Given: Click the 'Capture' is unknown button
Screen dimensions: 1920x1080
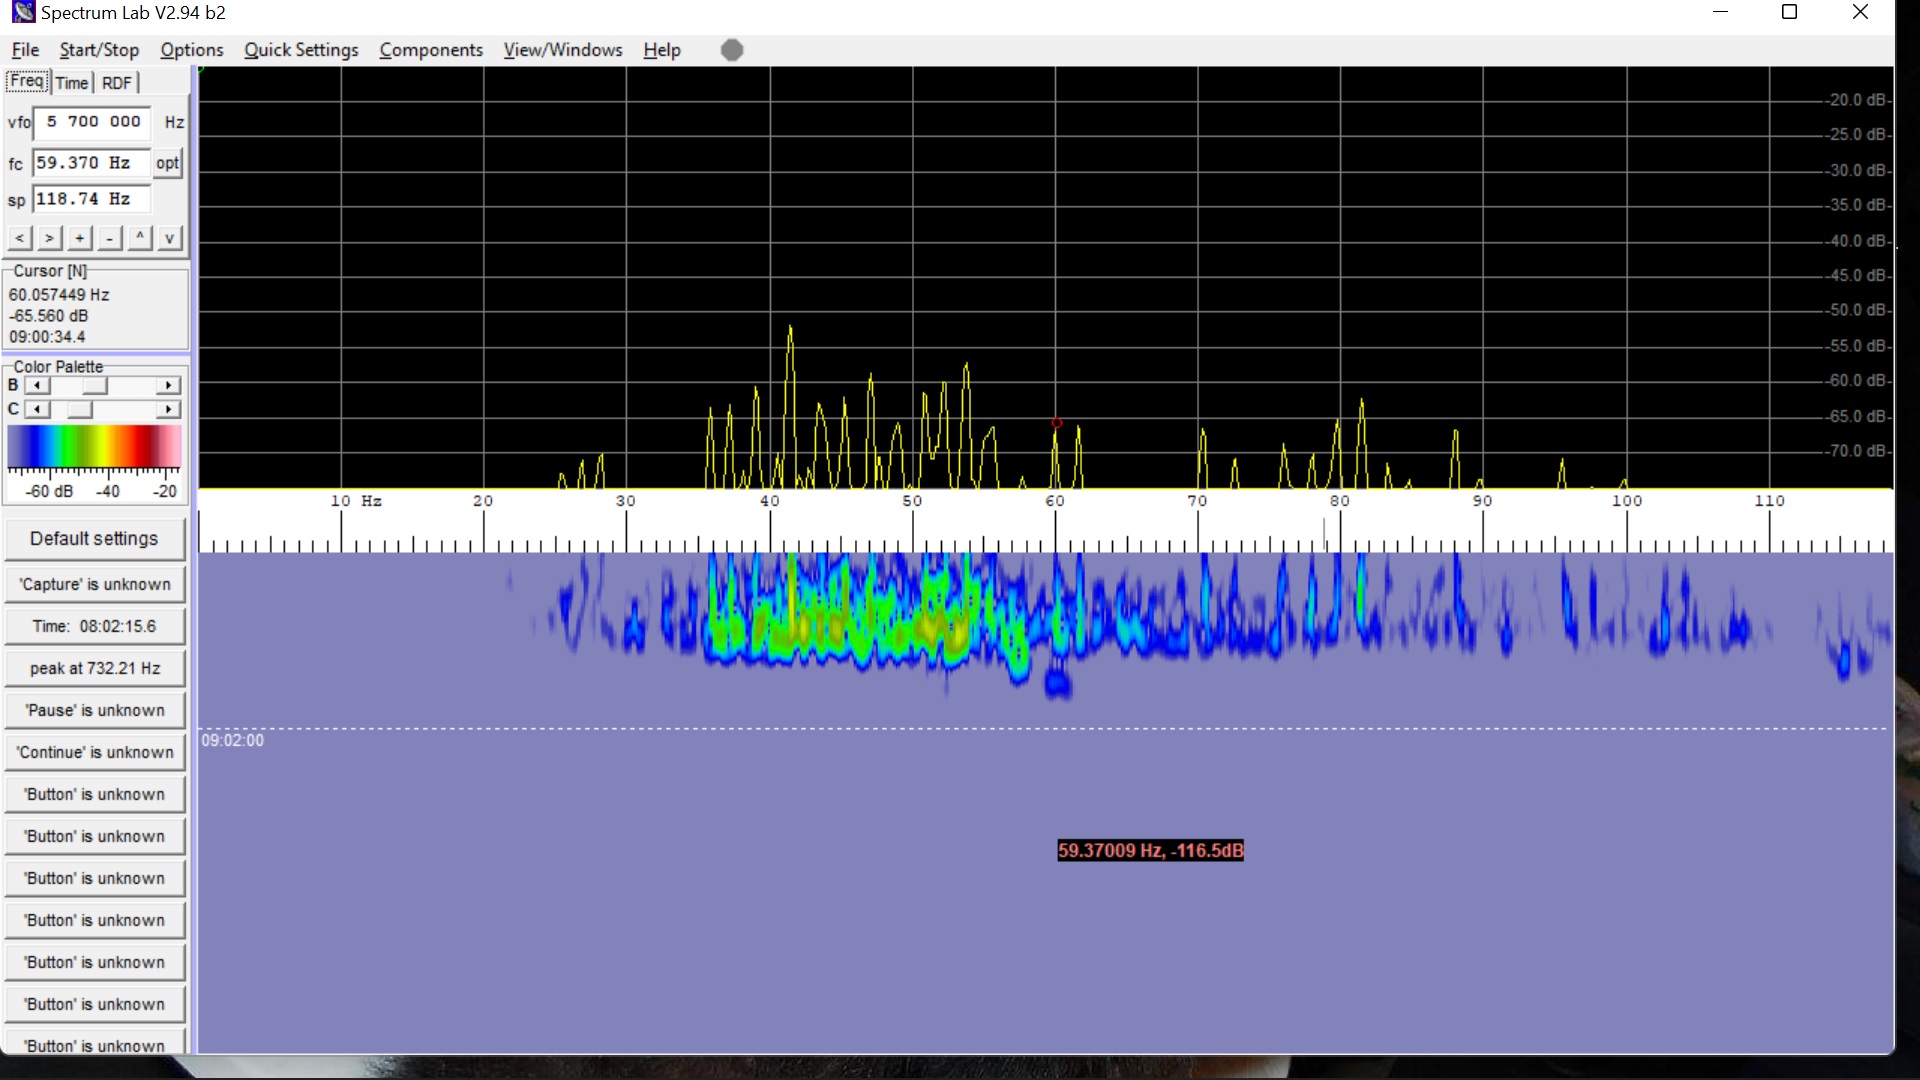Looking at the screenshot, I should point(95,584).
